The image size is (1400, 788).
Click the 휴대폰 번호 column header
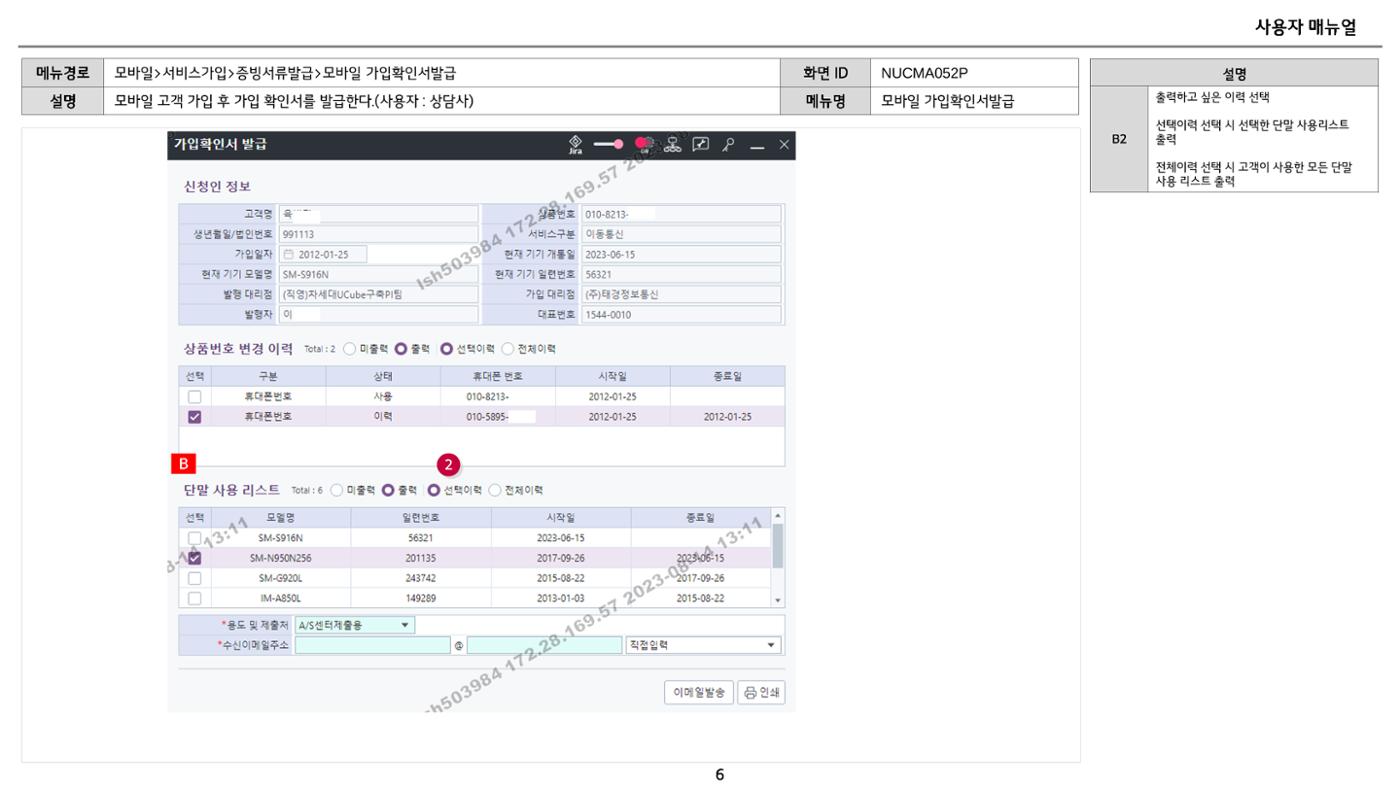coord(498,377)
